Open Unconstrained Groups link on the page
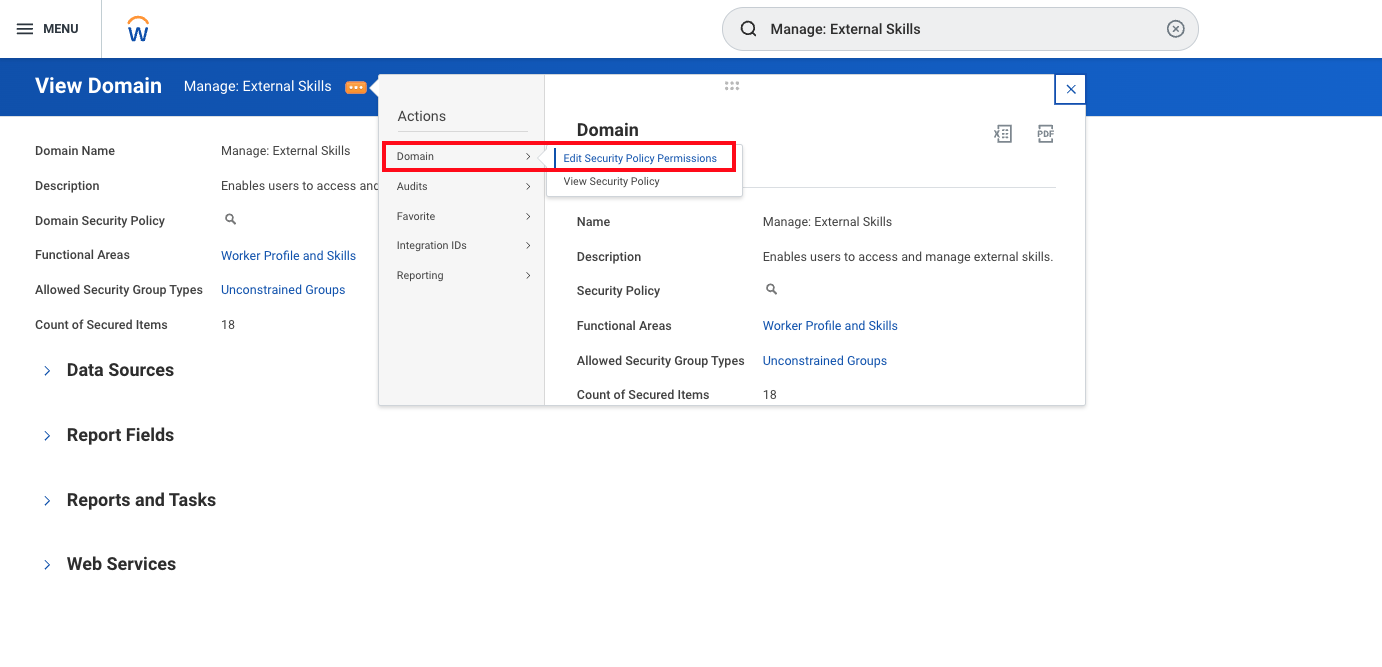Viewport: 1382px width, 667px height. 283,290
